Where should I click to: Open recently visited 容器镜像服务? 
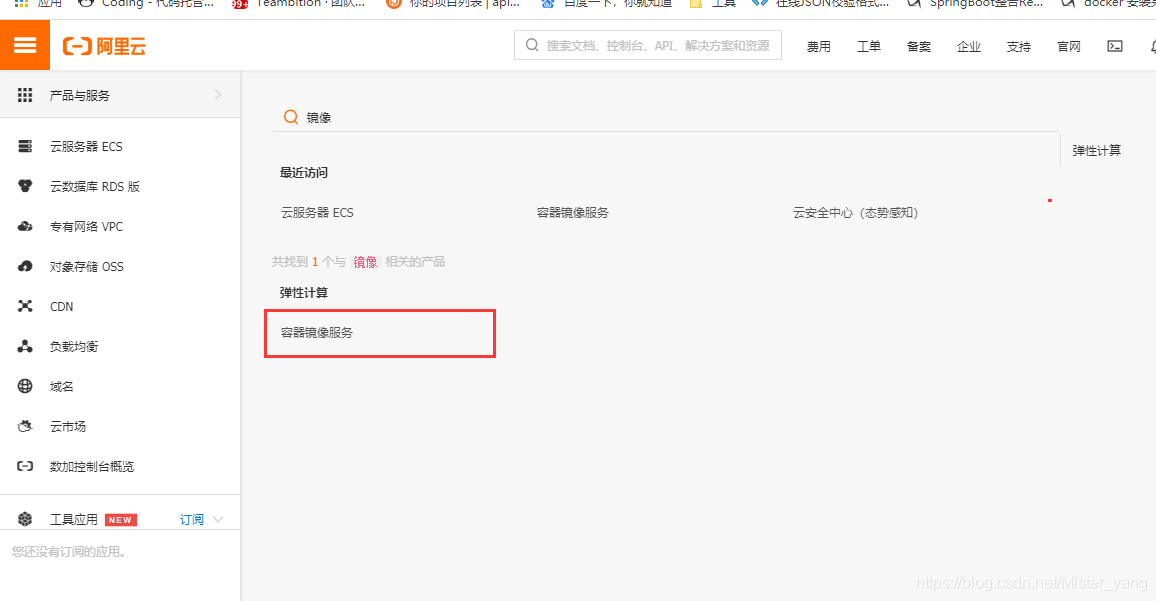pos(573,212)
